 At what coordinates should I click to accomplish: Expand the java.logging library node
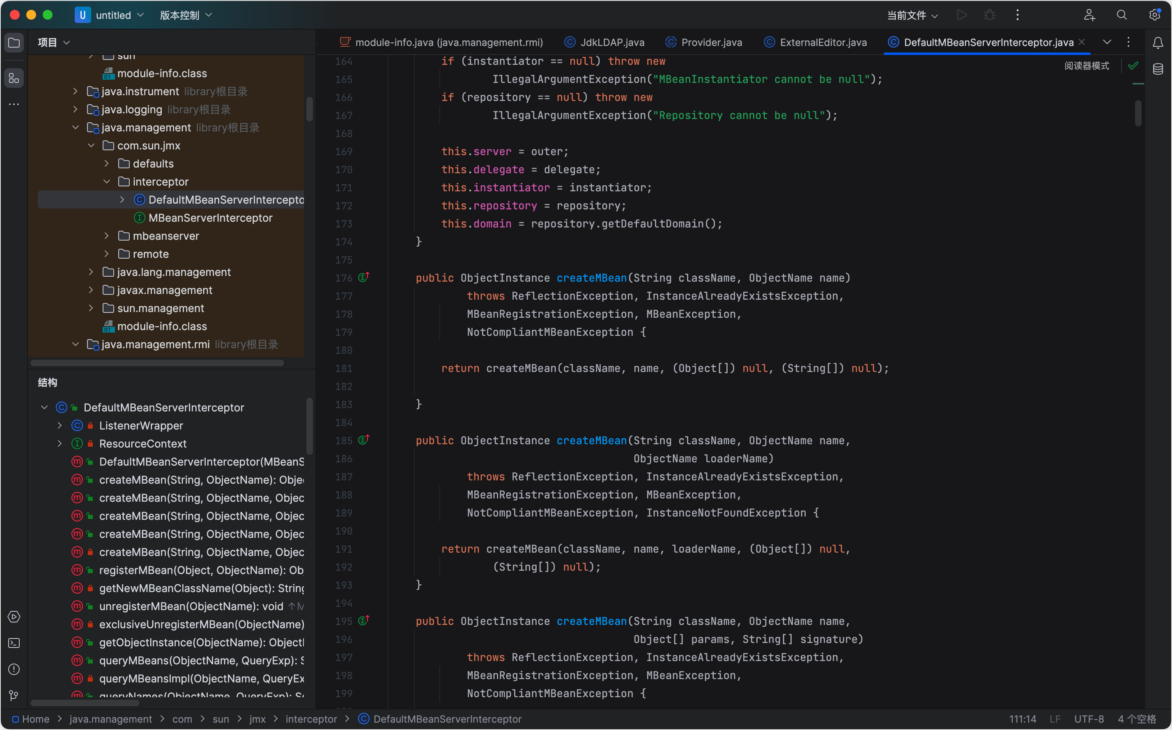click(x=75, y=109)
